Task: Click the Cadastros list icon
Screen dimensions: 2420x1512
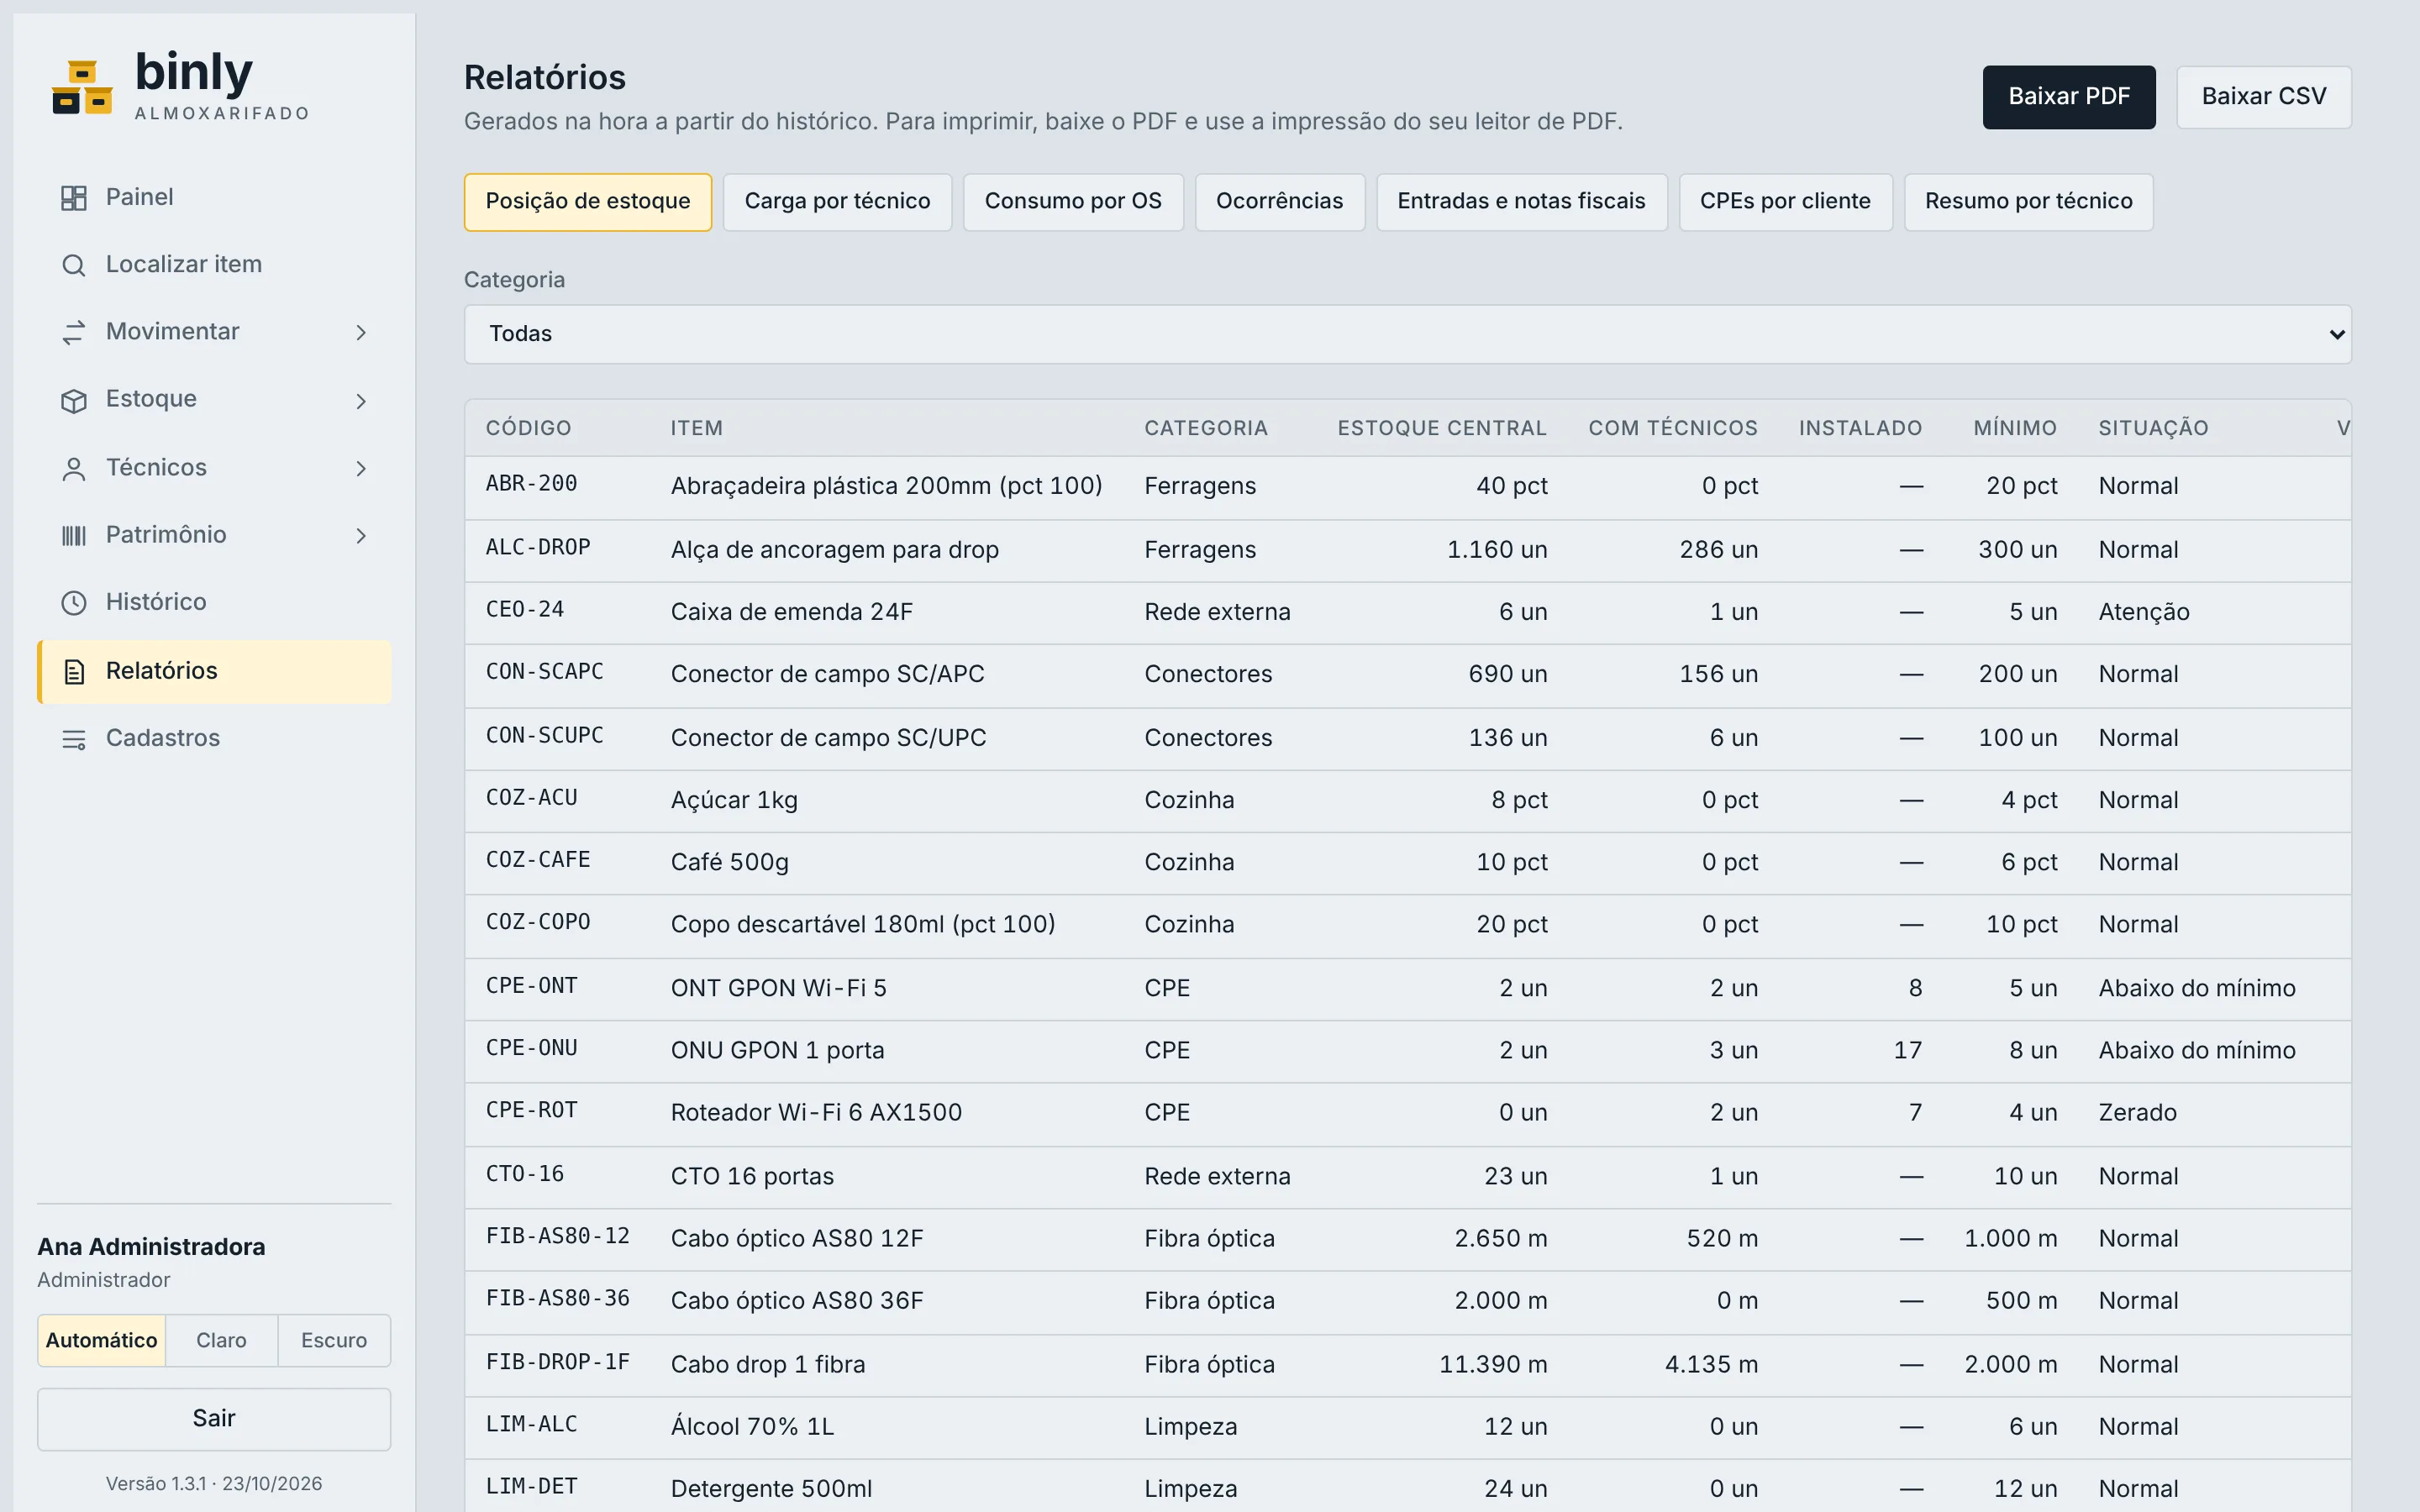Action: (x=74, y=739)
